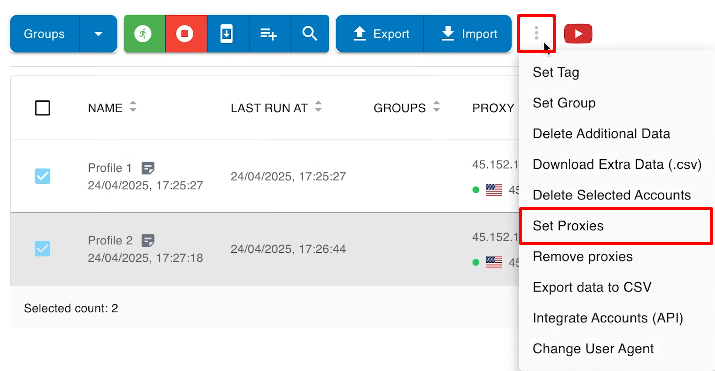Click the US flag in Profile 2 row
The image size is (715, 371).
tap(494, 262)
